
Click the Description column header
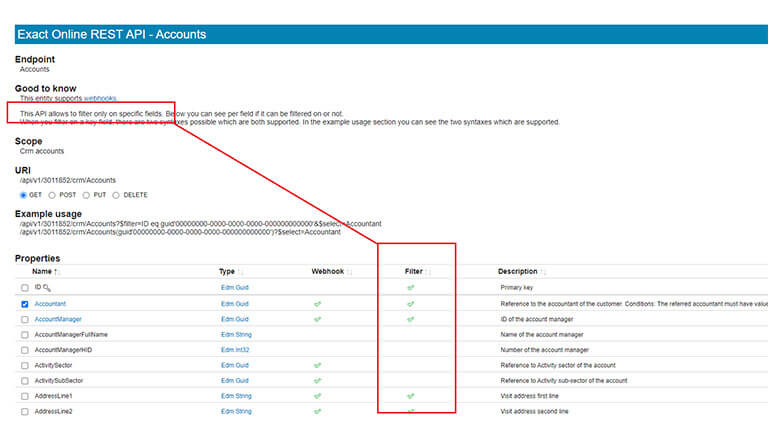[x=518, y=271]
